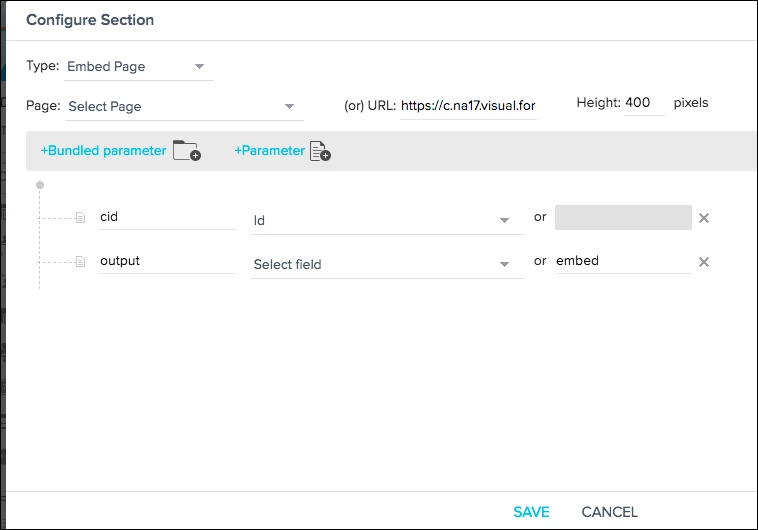Cancel the Configure Section dialog
The image size is (758, 530).
610,512
